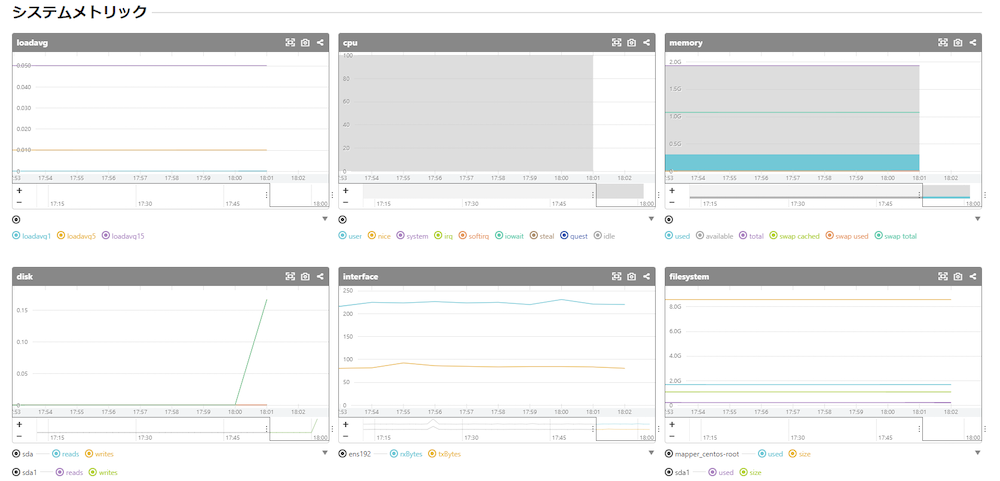Expand the legend dropdown of disk panel
This screenshot has height=481, width=1000.
[x=324, y=453]
